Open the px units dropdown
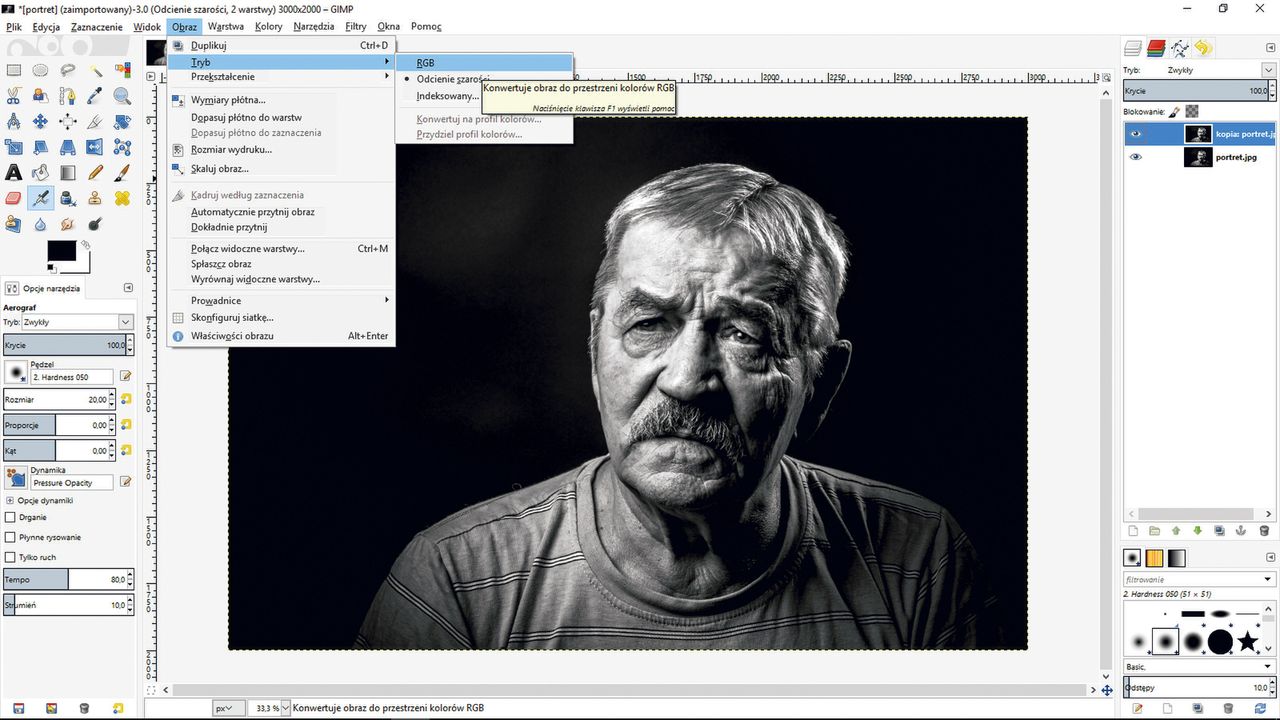This screenshot has height=720, width=1280. pos(227,708)
